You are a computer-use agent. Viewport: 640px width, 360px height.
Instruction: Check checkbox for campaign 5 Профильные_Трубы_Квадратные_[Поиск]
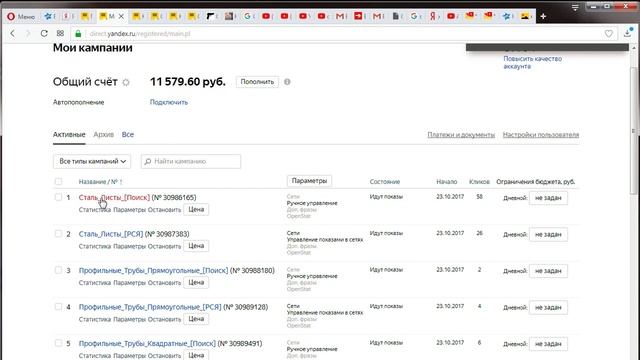[58, 343]
